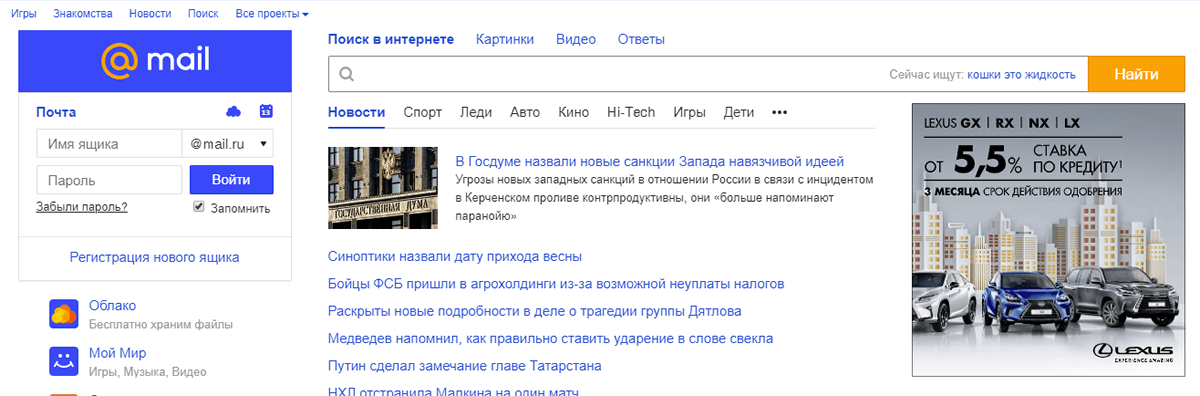Switch to the Спорт news tab

pos(423,112)
